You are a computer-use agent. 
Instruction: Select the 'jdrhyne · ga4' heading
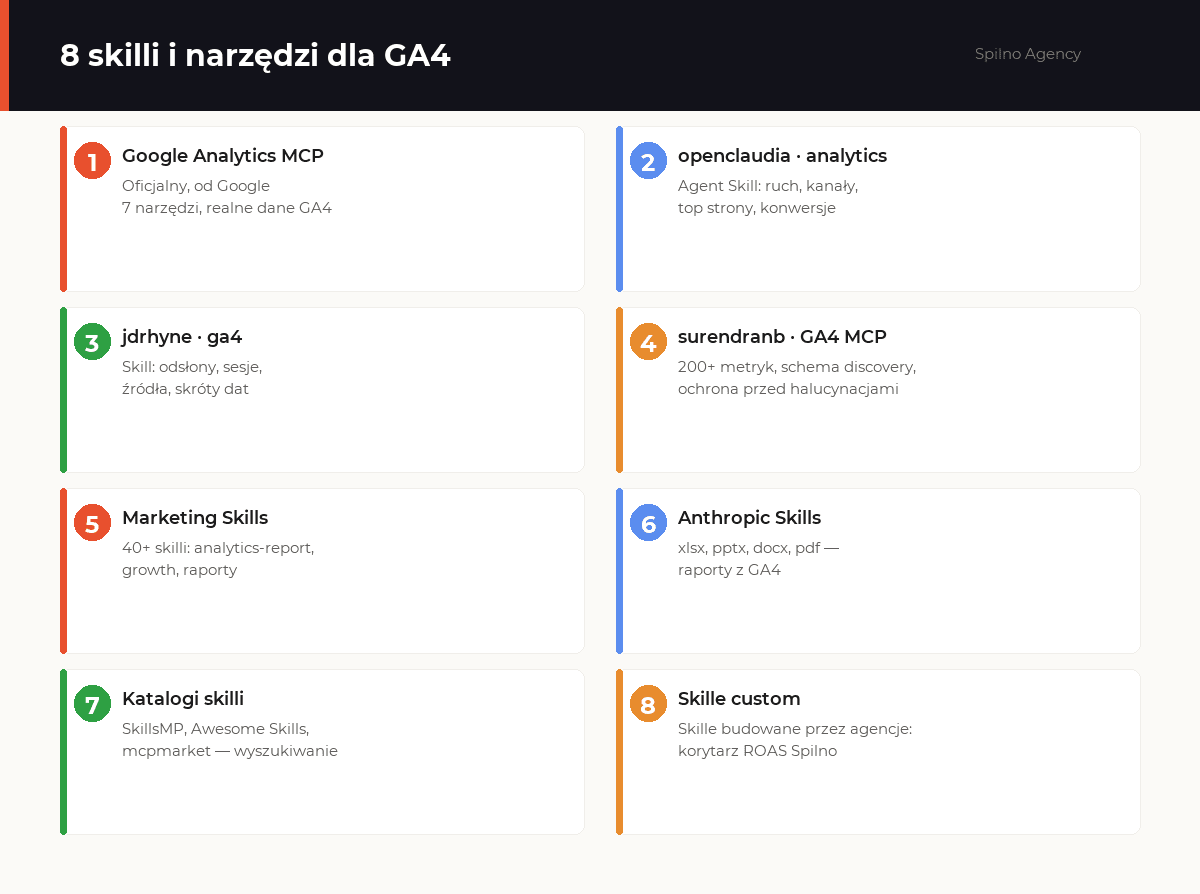pyautogui.click(x=182, y=337)
